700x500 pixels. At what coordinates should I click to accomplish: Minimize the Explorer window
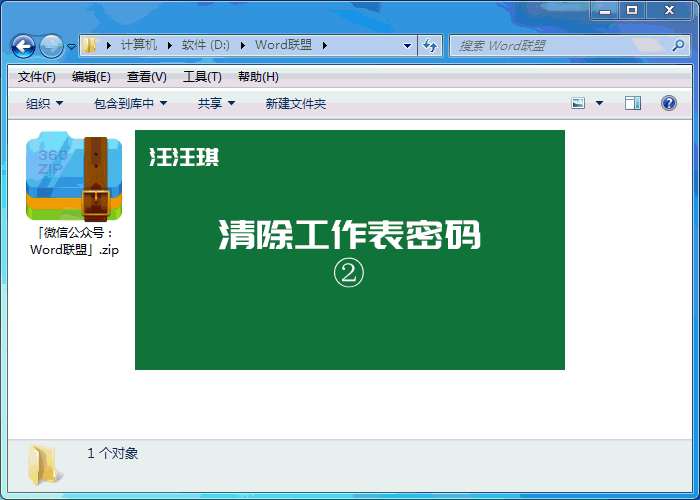[605, 10]
